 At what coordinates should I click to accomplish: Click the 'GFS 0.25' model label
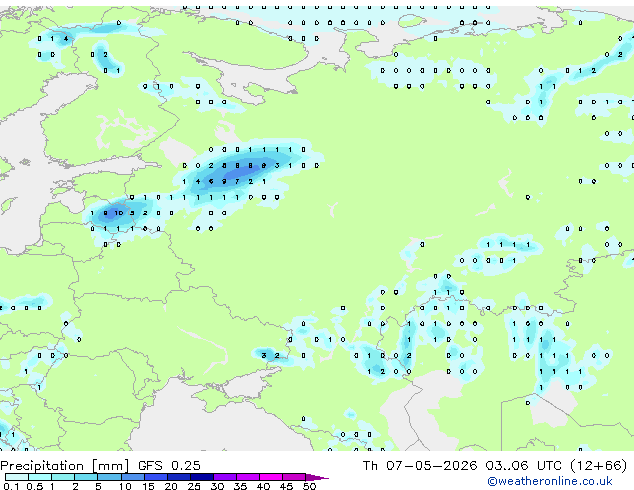coord(169,465)
